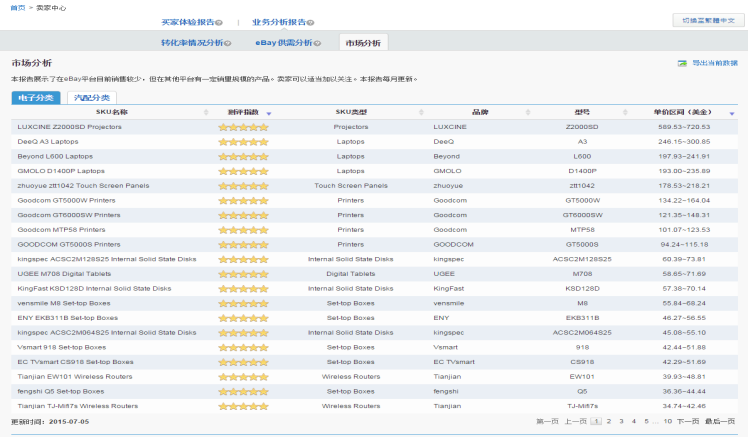Select the 电子分类 category tab
The width and height of the screenshot is (749, 438).
pos(36,98)
